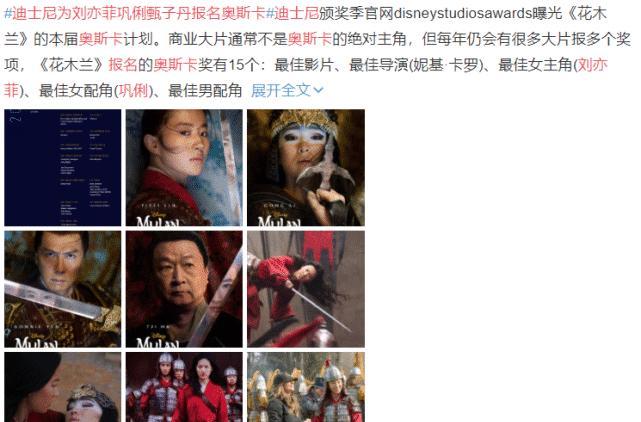The width and height of the screenshot is (641, 422).
Task: Open still of soldiers in red armor
Action: pos(184,387)
